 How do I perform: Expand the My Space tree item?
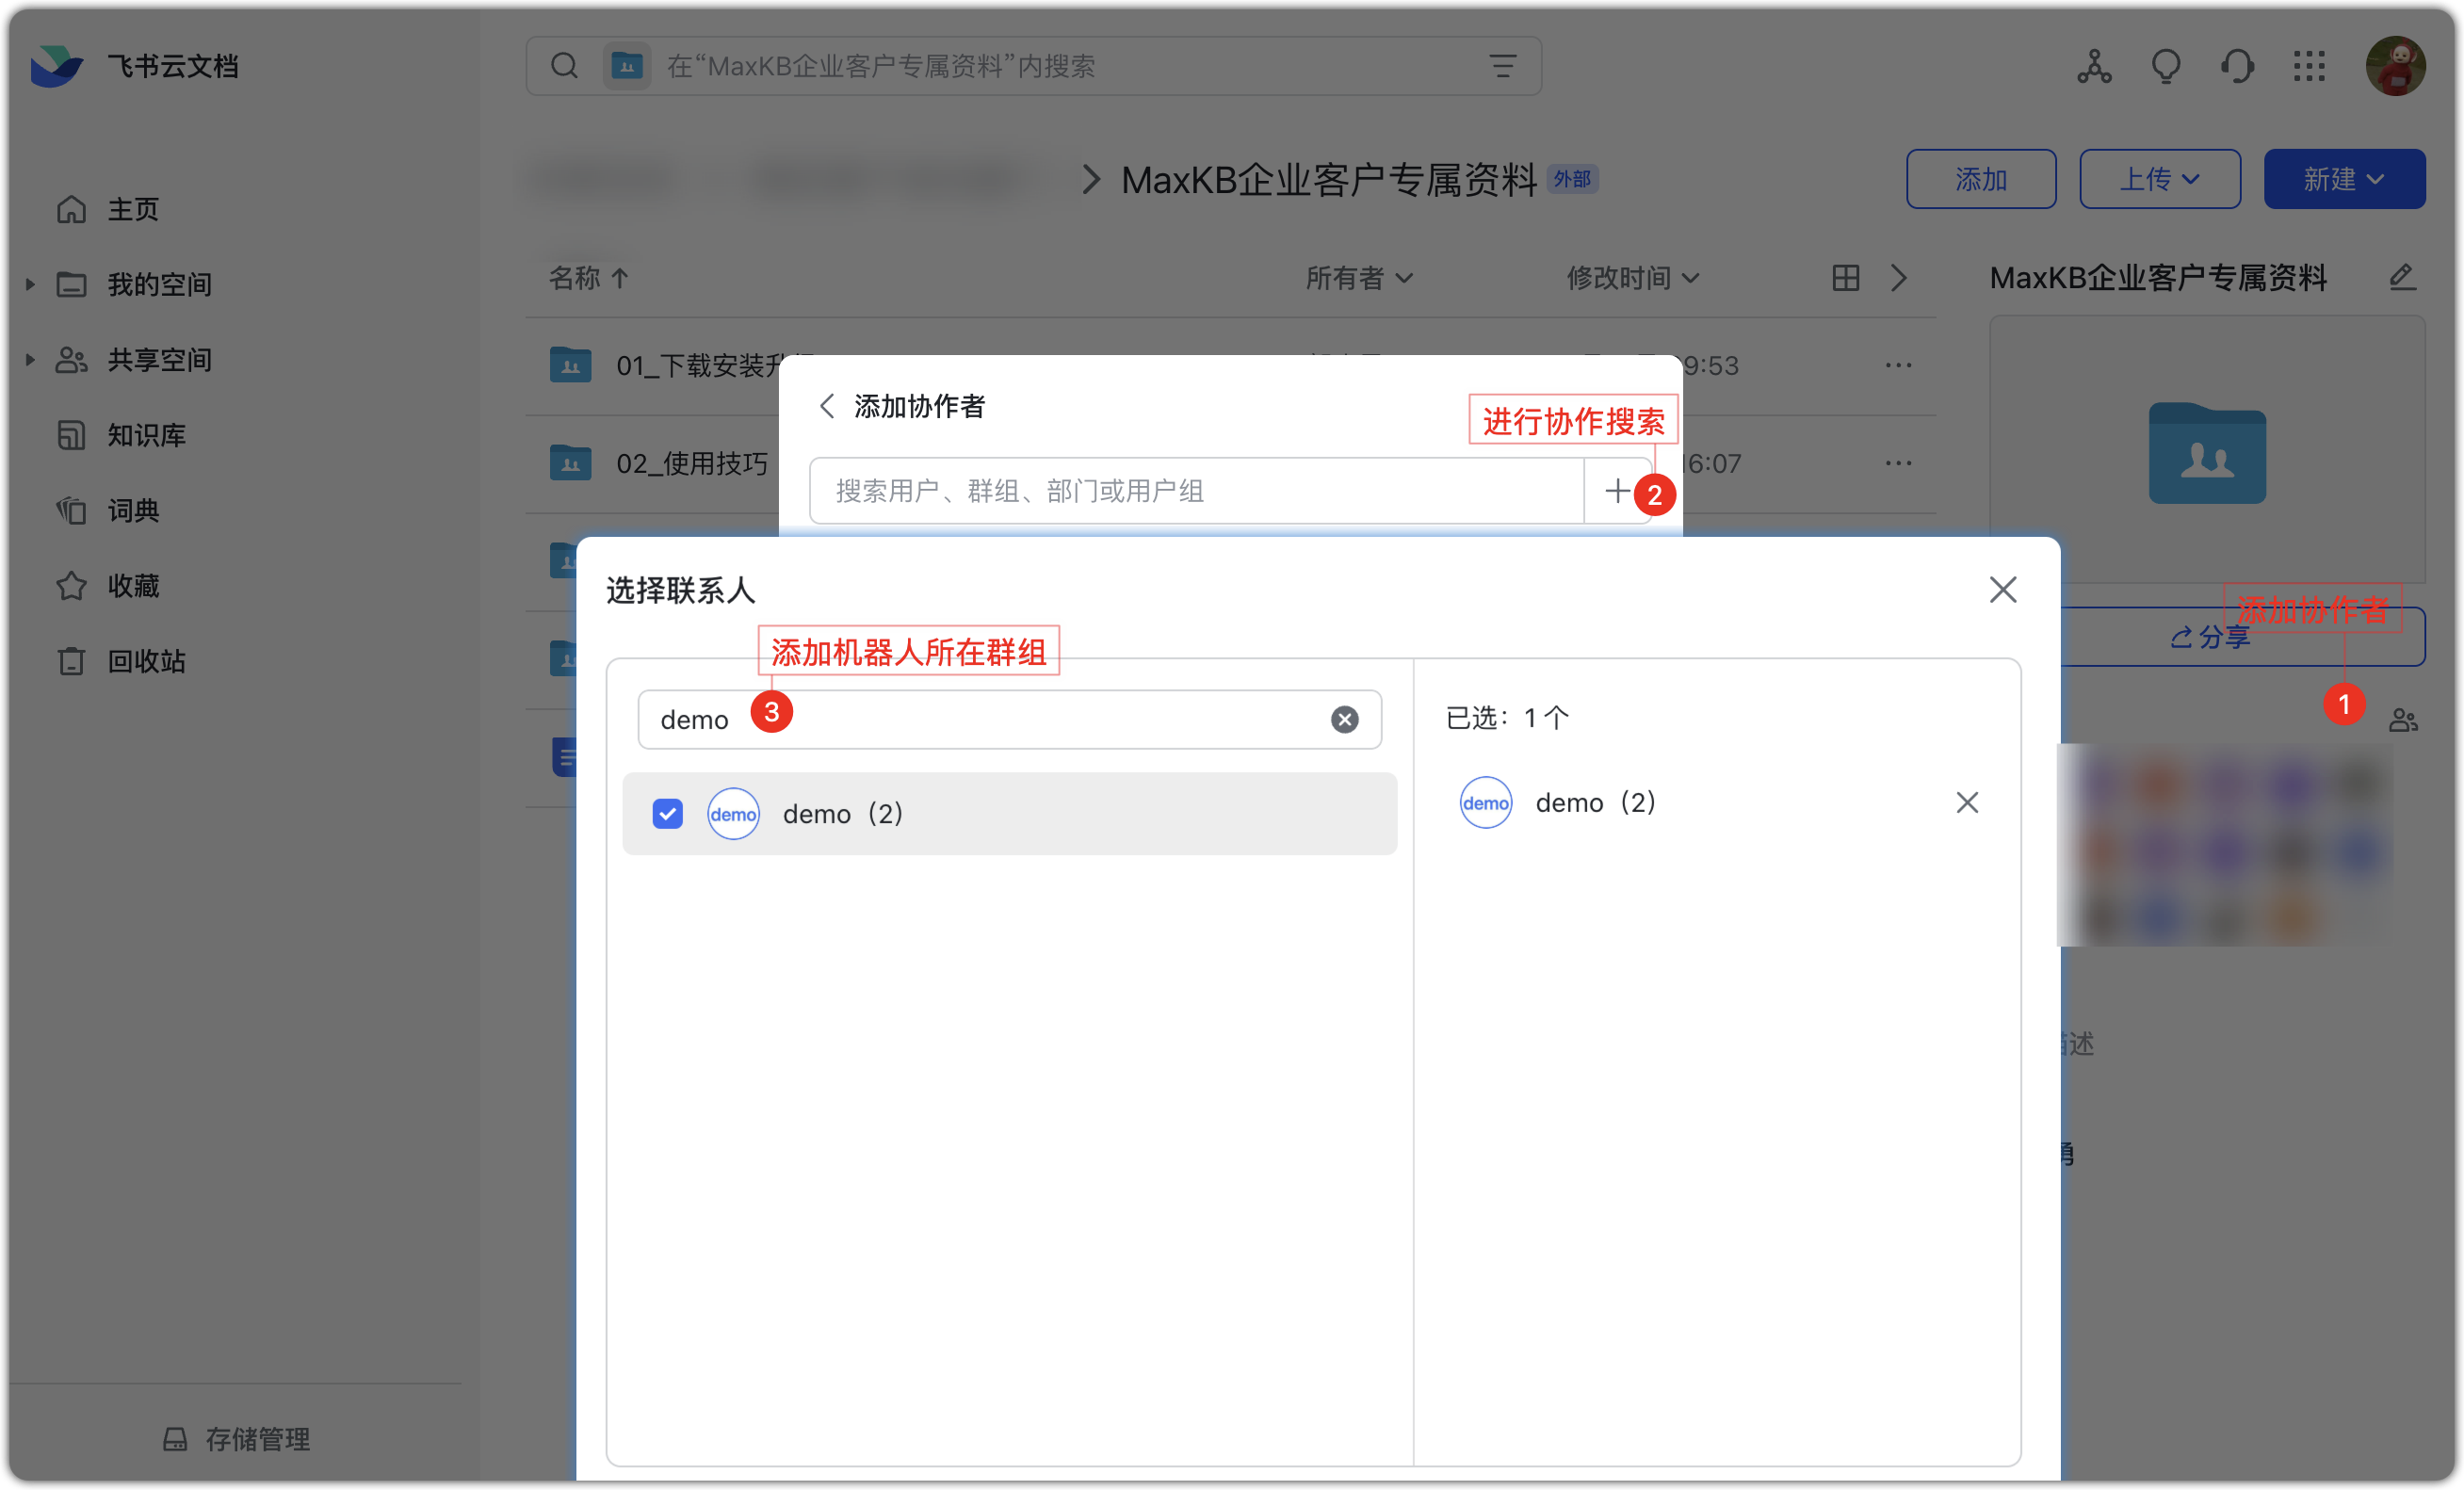pos(30,285)
